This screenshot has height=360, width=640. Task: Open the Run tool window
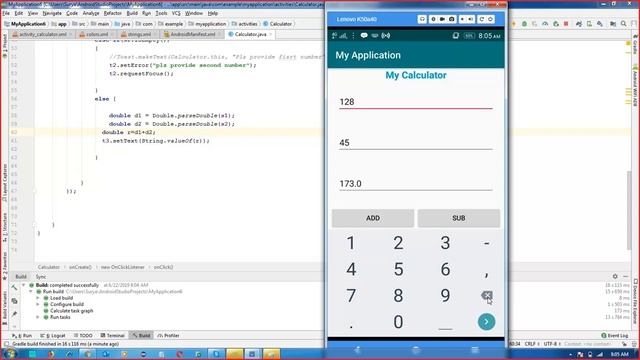pos(22,336)
